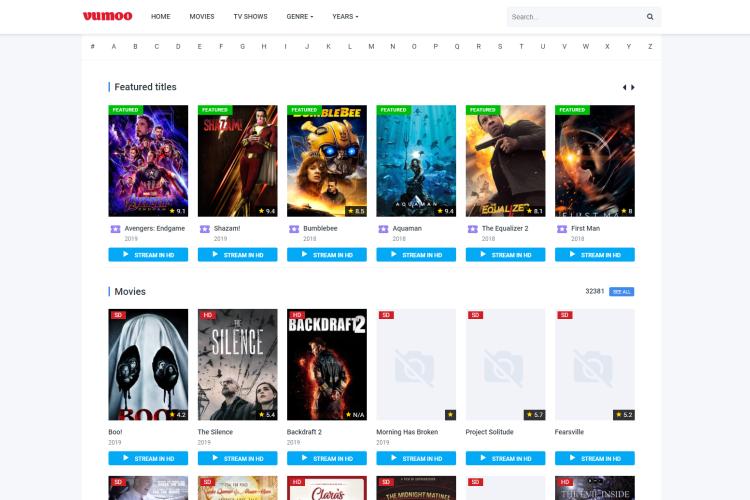750x500 pixels.
Task: Filter titles by letter M
Action: point(371,46)
